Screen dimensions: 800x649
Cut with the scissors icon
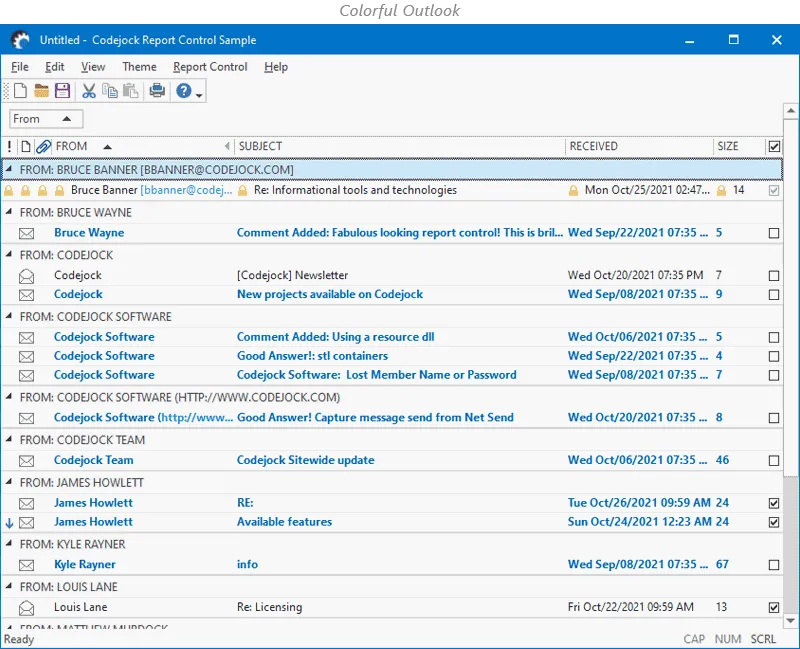(x=89, y=91)
